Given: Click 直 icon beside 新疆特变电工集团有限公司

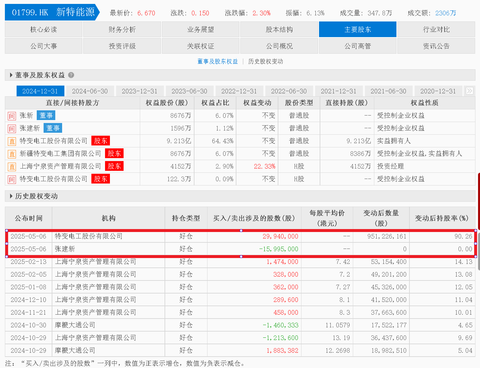Looking at the screenshot, I should 12,154.
